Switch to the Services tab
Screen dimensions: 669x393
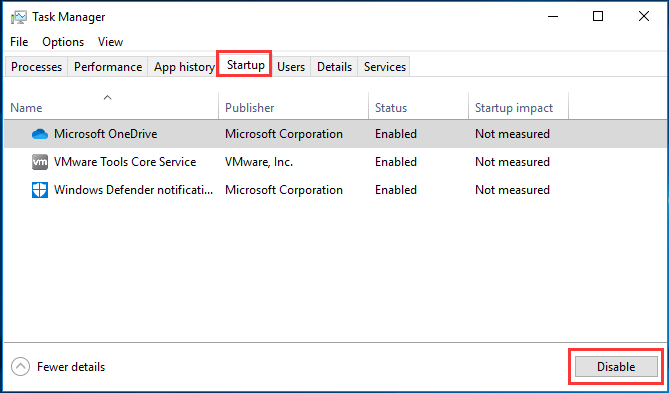385,67
